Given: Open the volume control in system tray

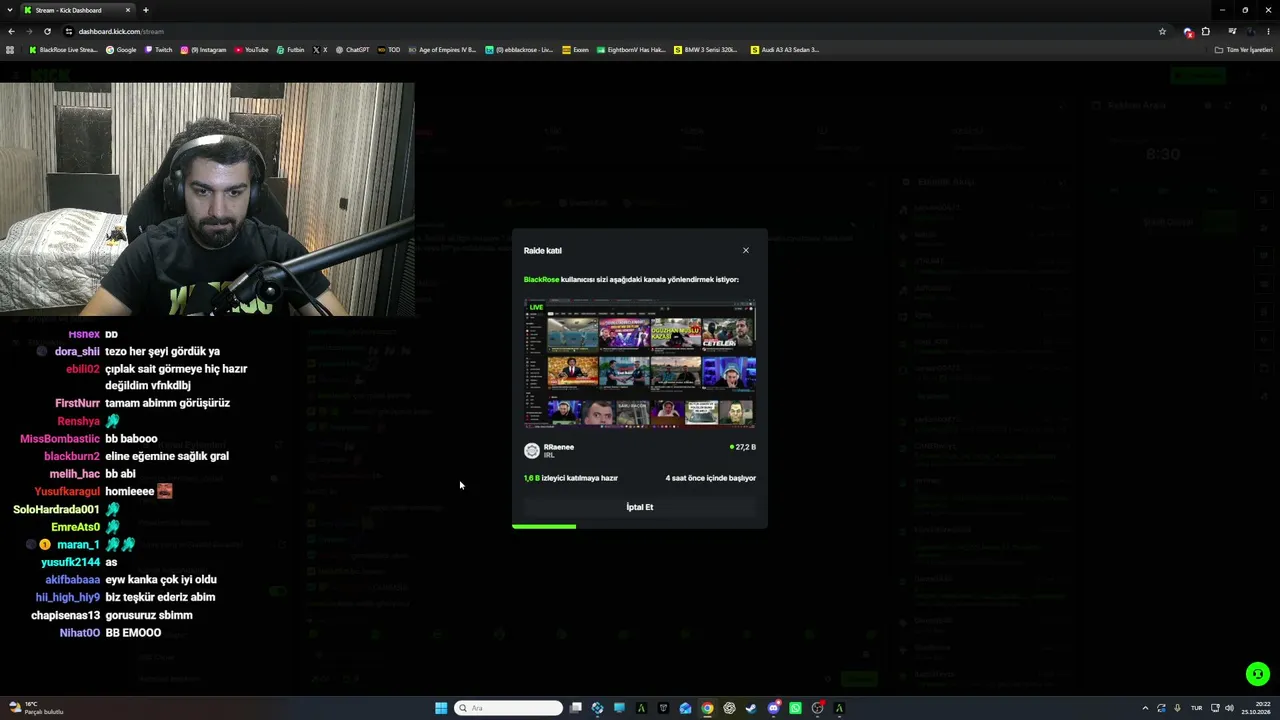Looking at the screenshot, I should 1229,708.
